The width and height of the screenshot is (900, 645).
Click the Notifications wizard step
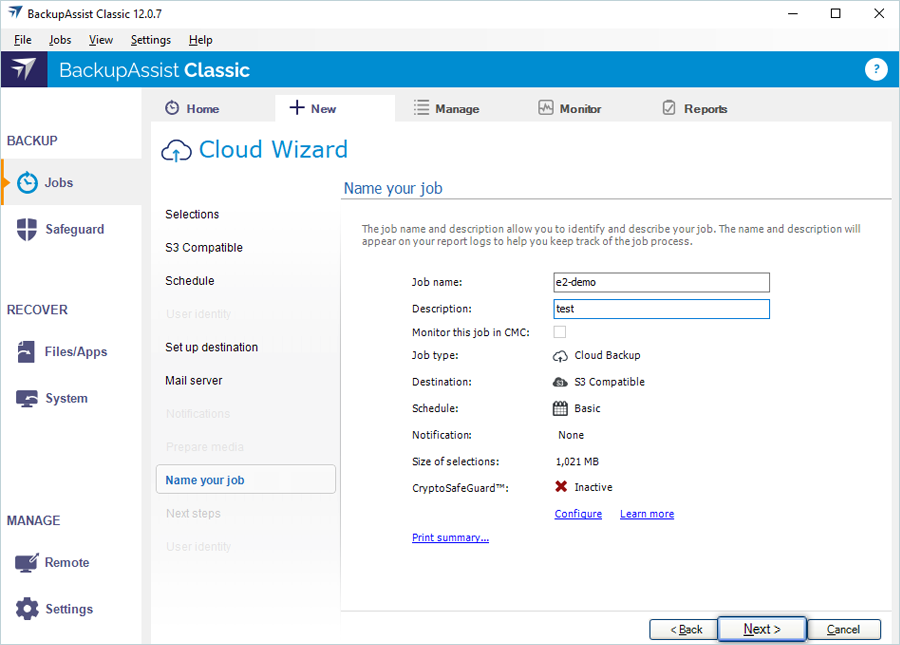tap(198, 414)
